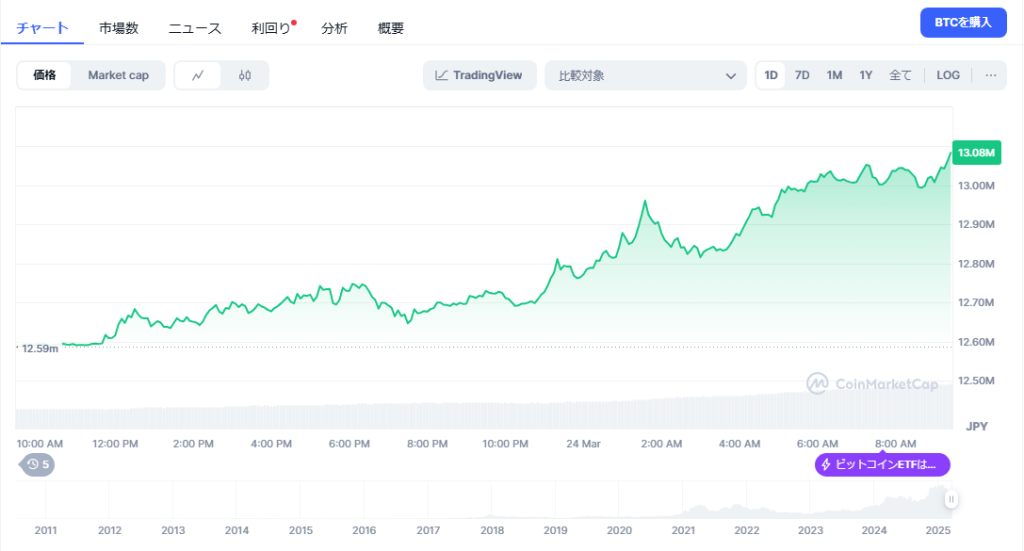This screenshot has height=551, width=1024.
Task: Click the 13.08M current price label
Action: 975,153
